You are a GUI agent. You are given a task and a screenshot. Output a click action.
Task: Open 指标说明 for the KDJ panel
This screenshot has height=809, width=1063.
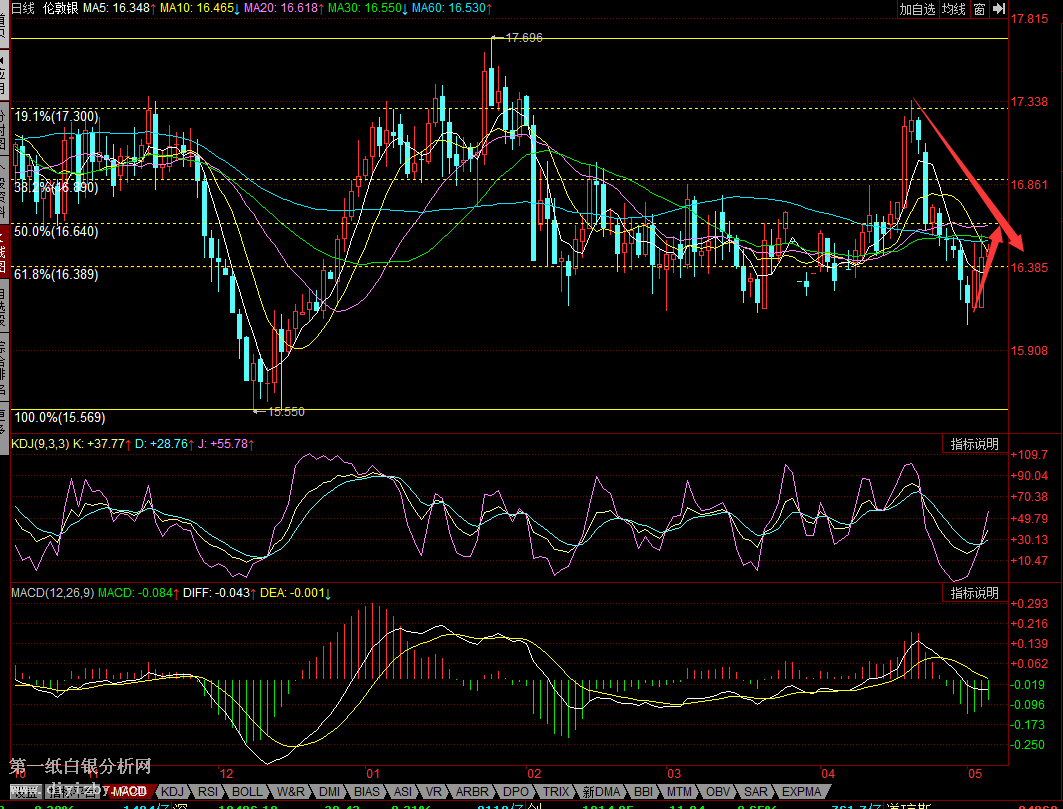(x=973, y=444)
